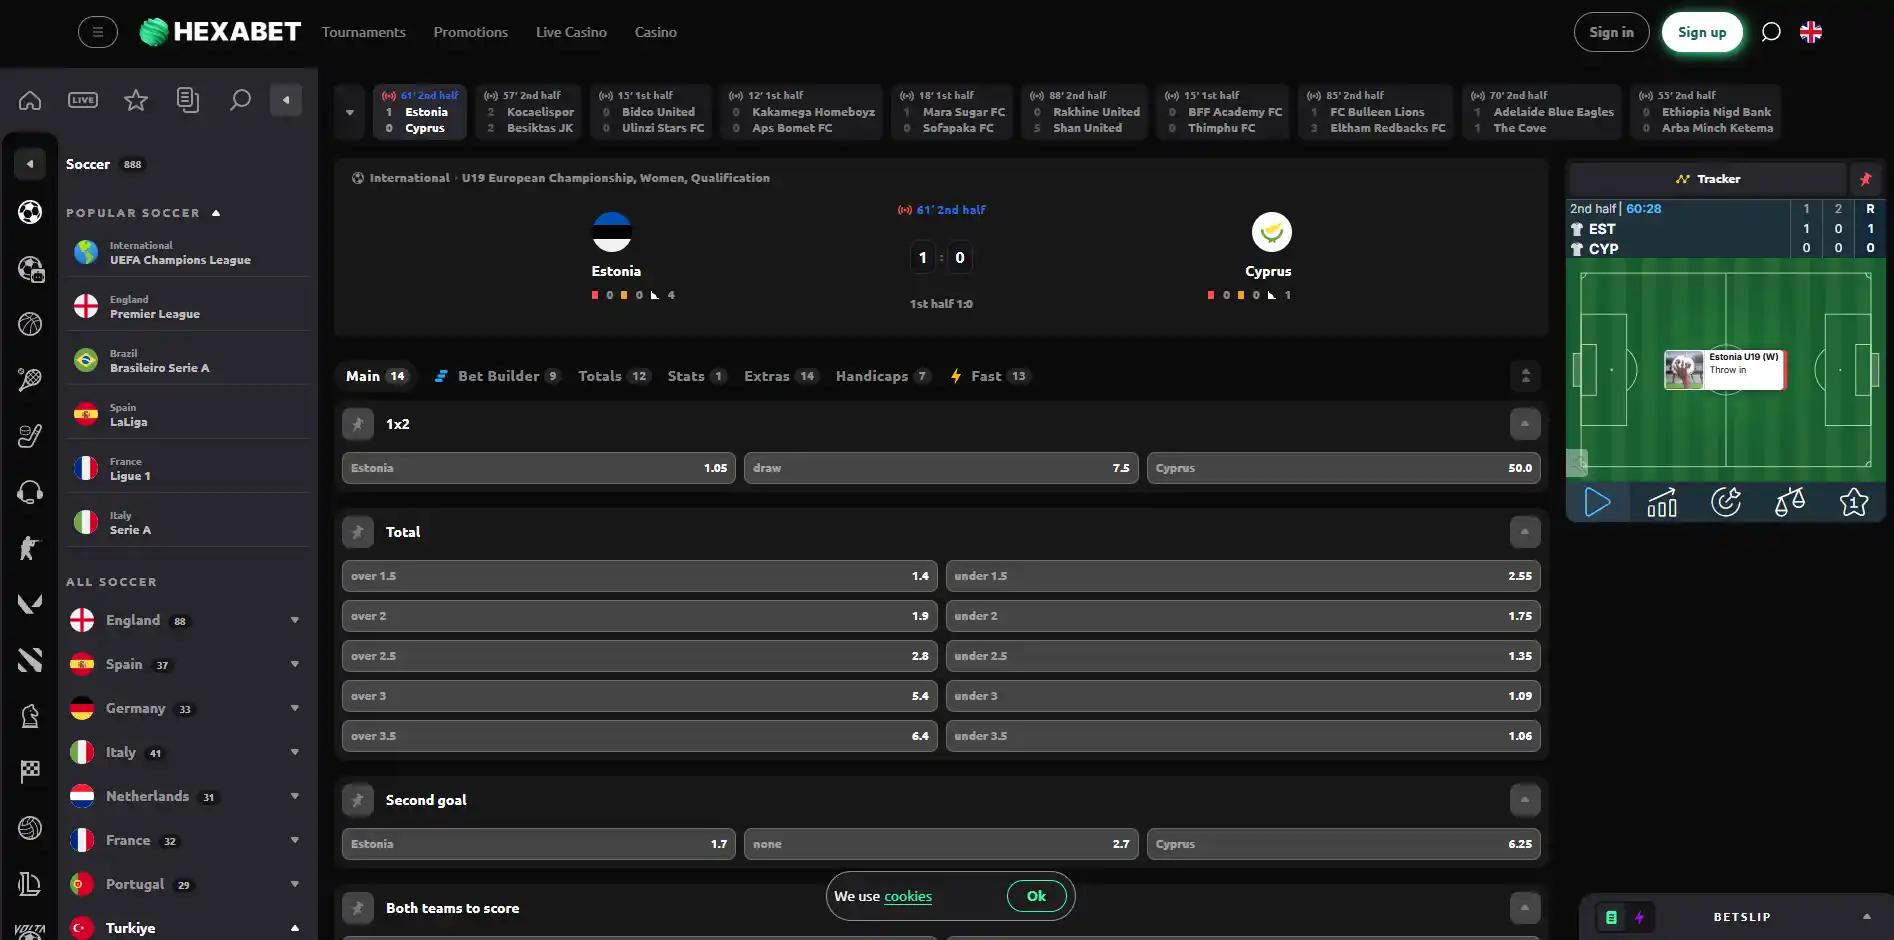Open the bet history receipt icon
The image size is (1894, 940).
click(187, 100)
